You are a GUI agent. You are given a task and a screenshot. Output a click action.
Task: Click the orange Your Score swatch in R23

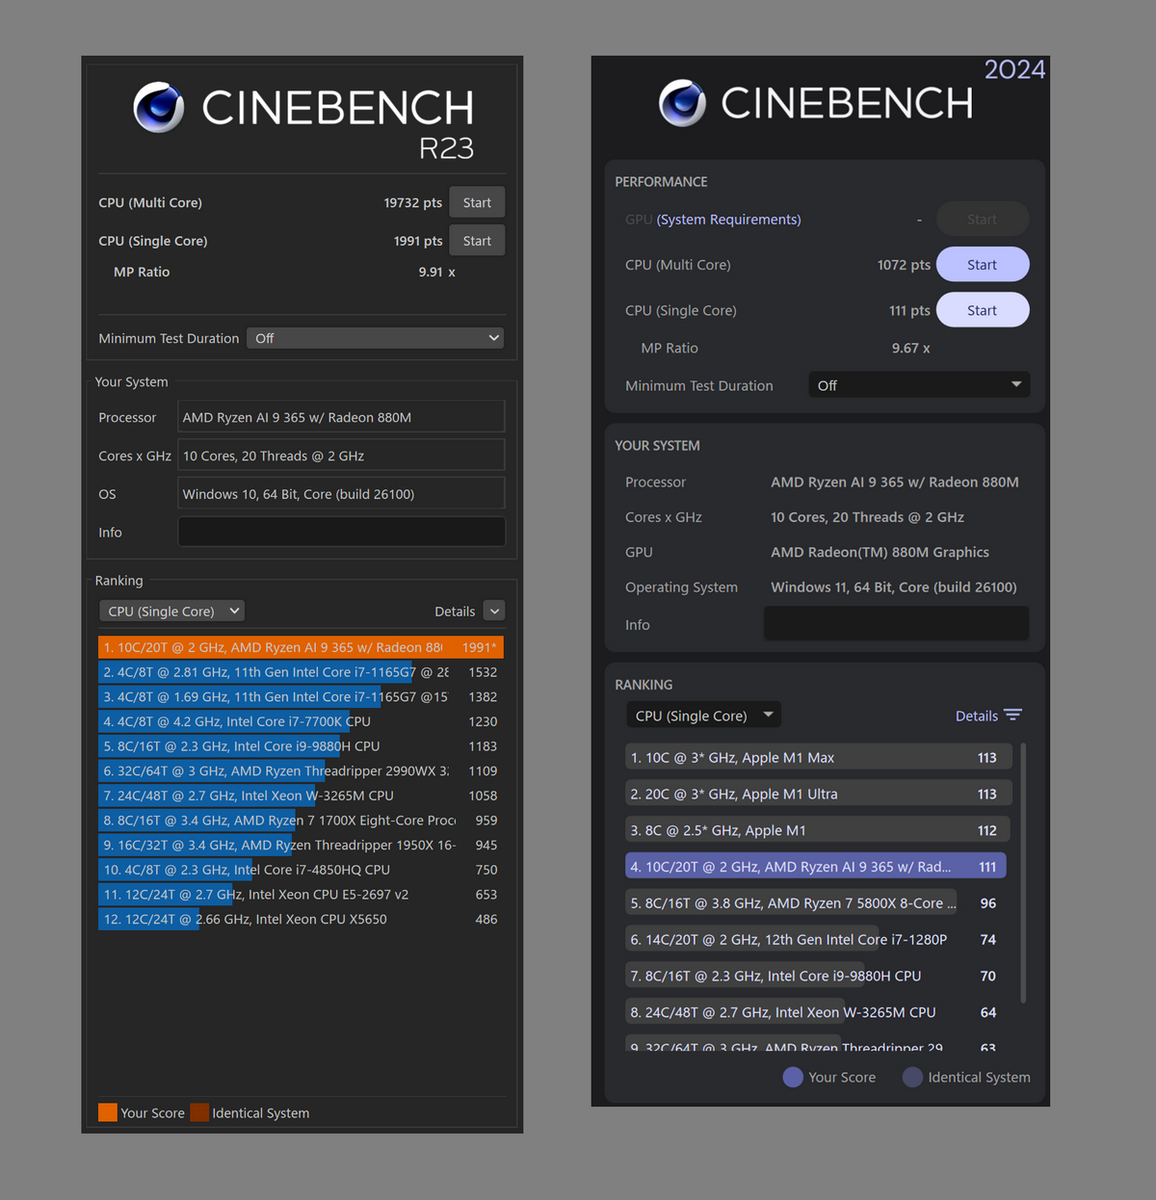(108, 1112)
